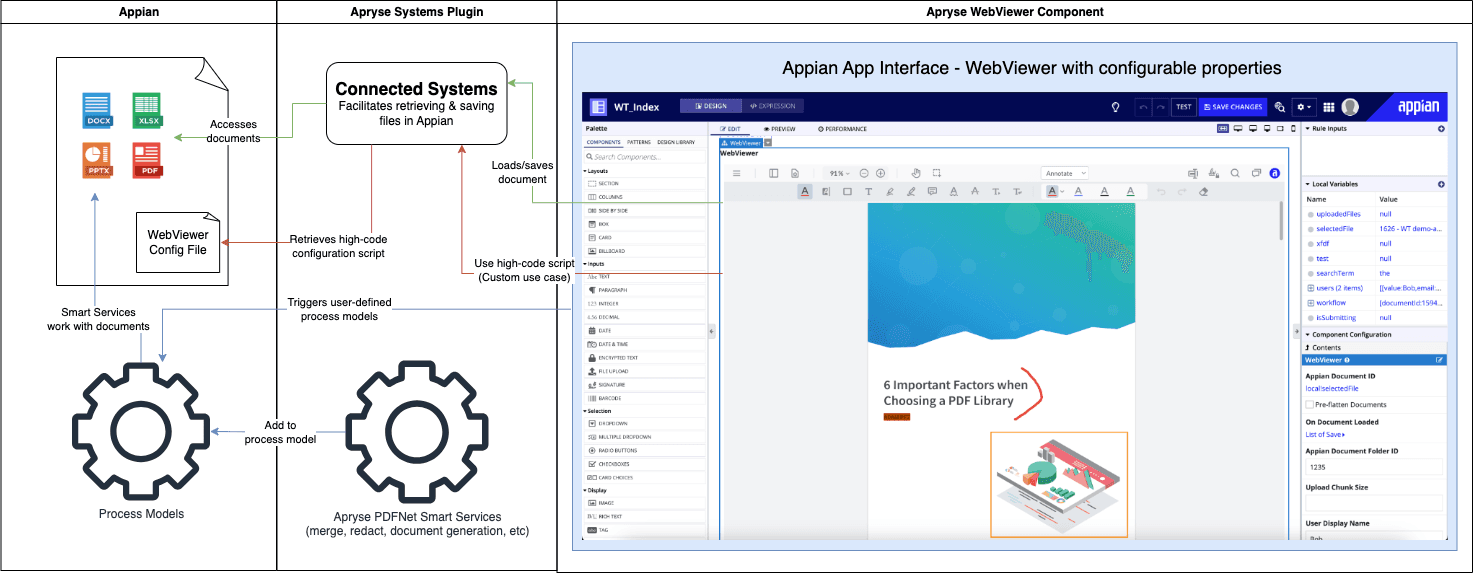Click the Test button
The height and width of the screenshot is (573, 1473).
(x=1183, y=107)
